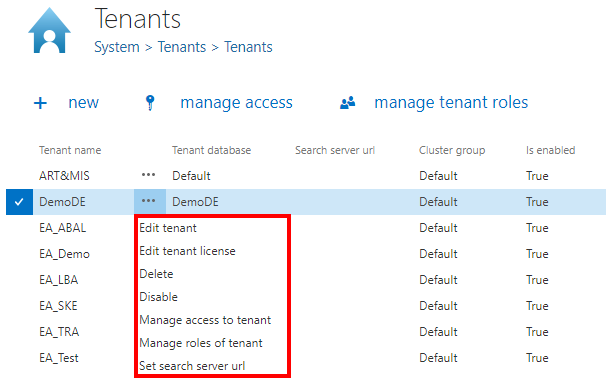Select the EA_LBA tenant row

(x=59, y=280)
